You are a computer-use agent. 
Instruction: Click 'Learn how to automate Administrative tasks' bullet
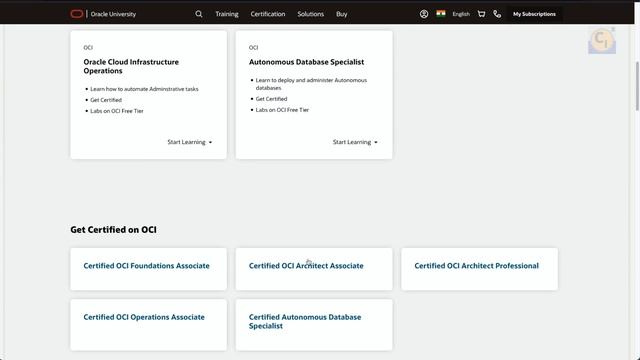[144, 89]
